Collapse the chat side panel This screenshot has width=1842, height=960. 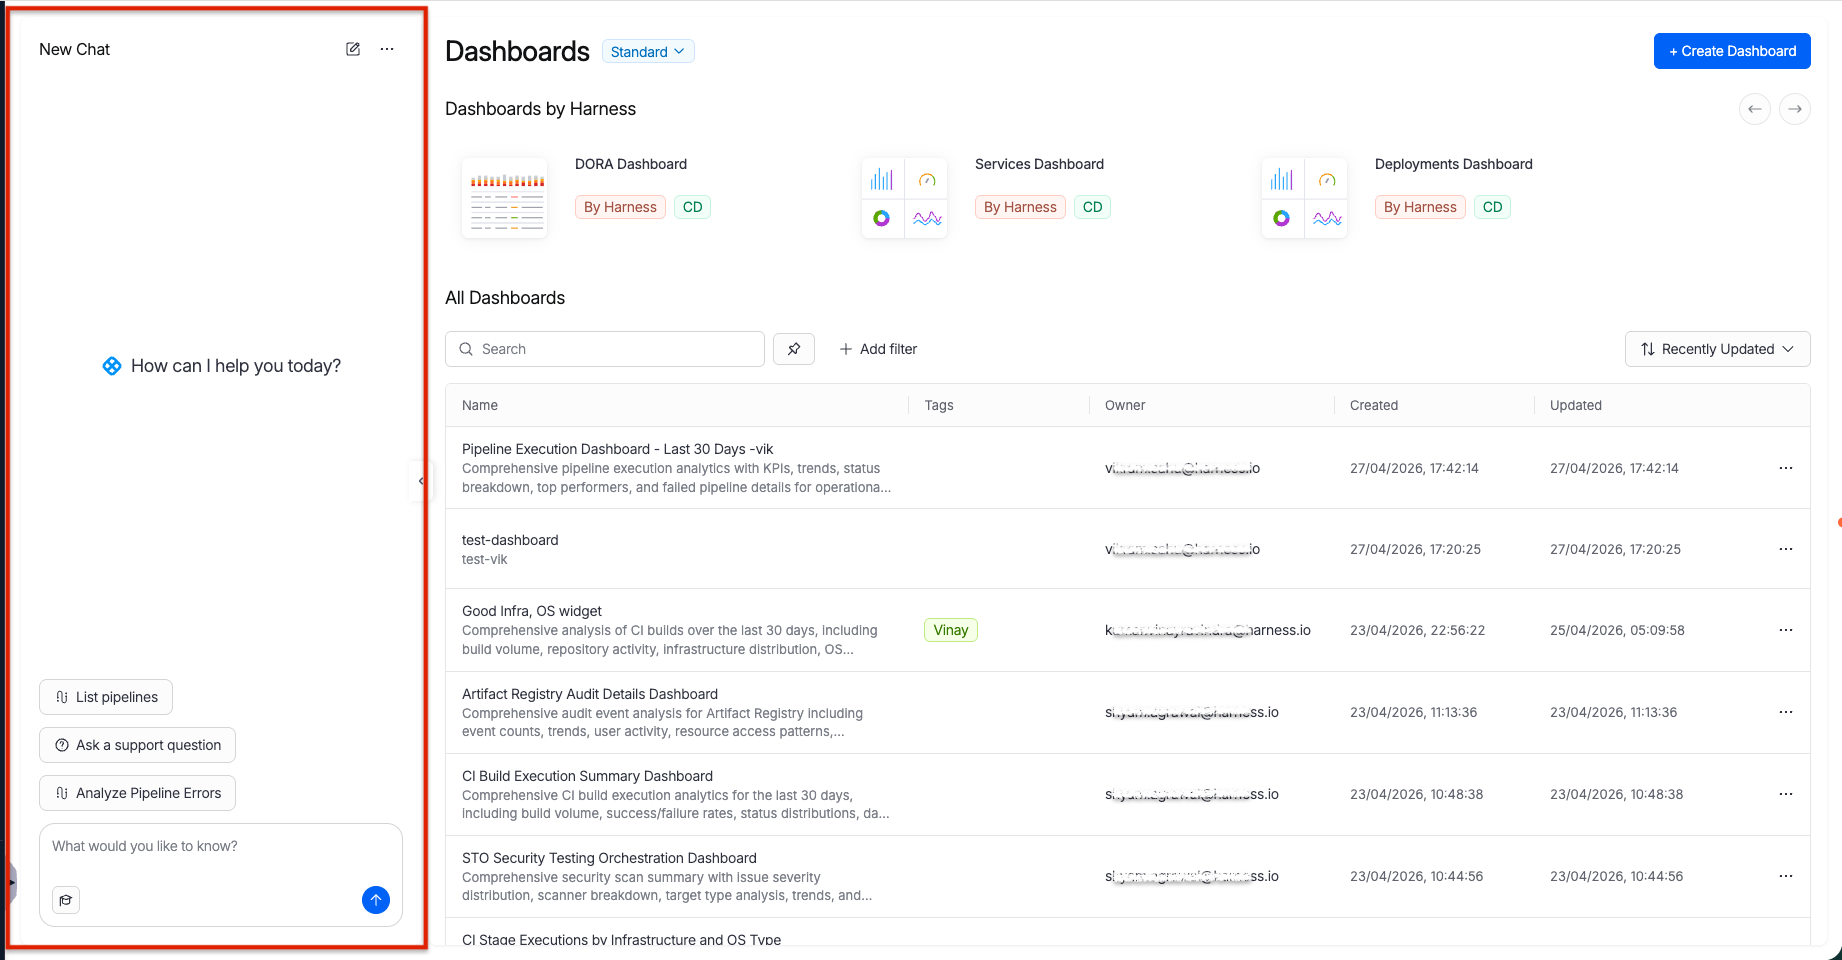click(x=421, y=481)
